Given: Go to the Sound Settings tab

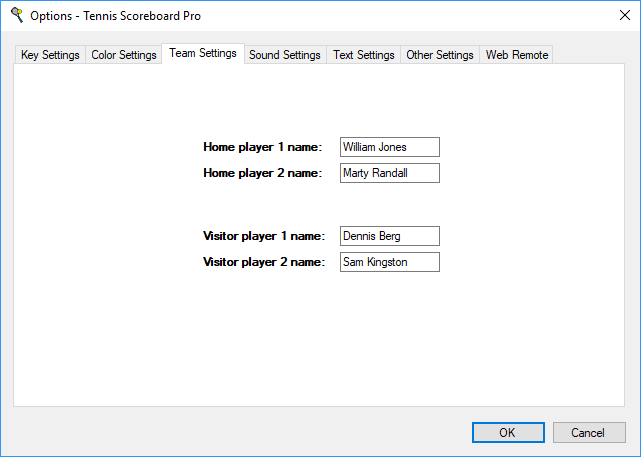Looking at the screenshot, I should click(x=285, y=55).
